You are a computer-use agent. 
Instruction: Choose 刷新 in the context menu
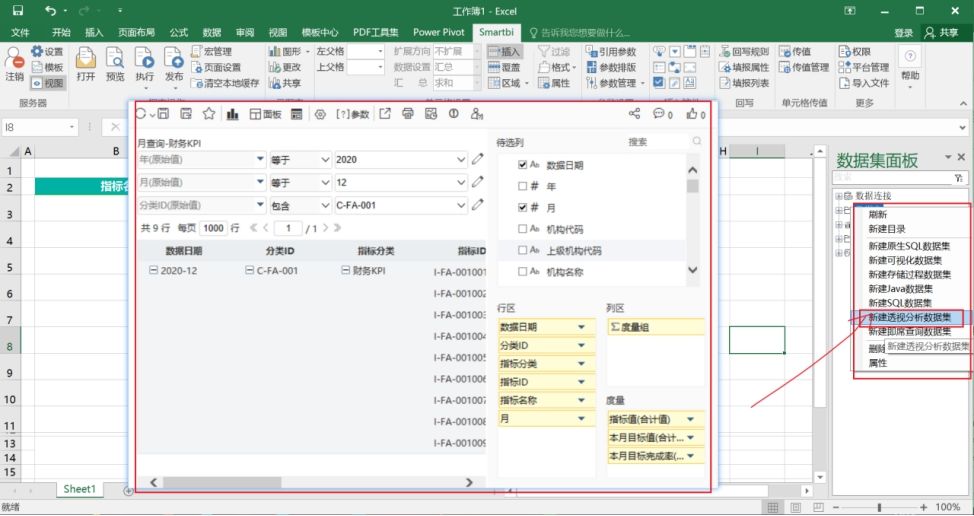click(878, 214)
